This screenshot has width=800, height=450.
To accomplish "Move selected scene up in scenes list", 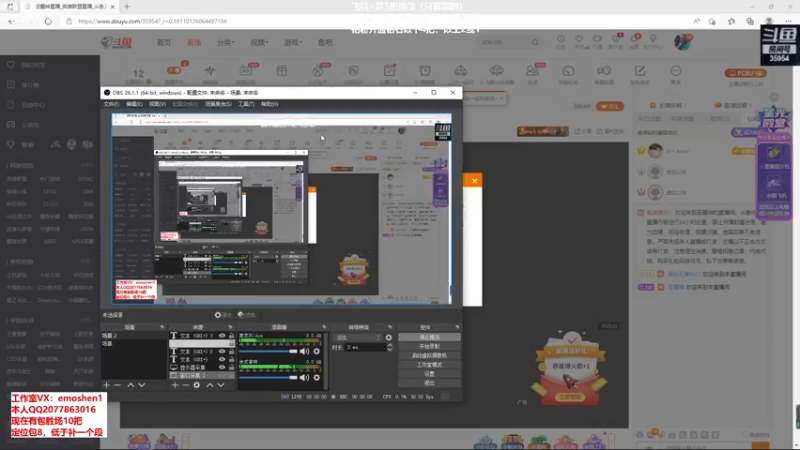I will click(131, 385).
